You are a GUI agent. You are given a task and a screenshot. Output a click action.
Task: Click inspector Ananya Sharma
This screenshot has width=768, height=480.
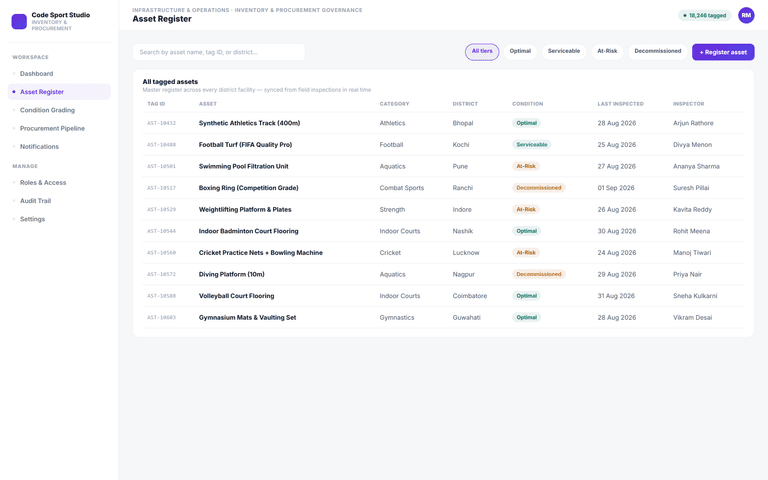pos(696,166)
